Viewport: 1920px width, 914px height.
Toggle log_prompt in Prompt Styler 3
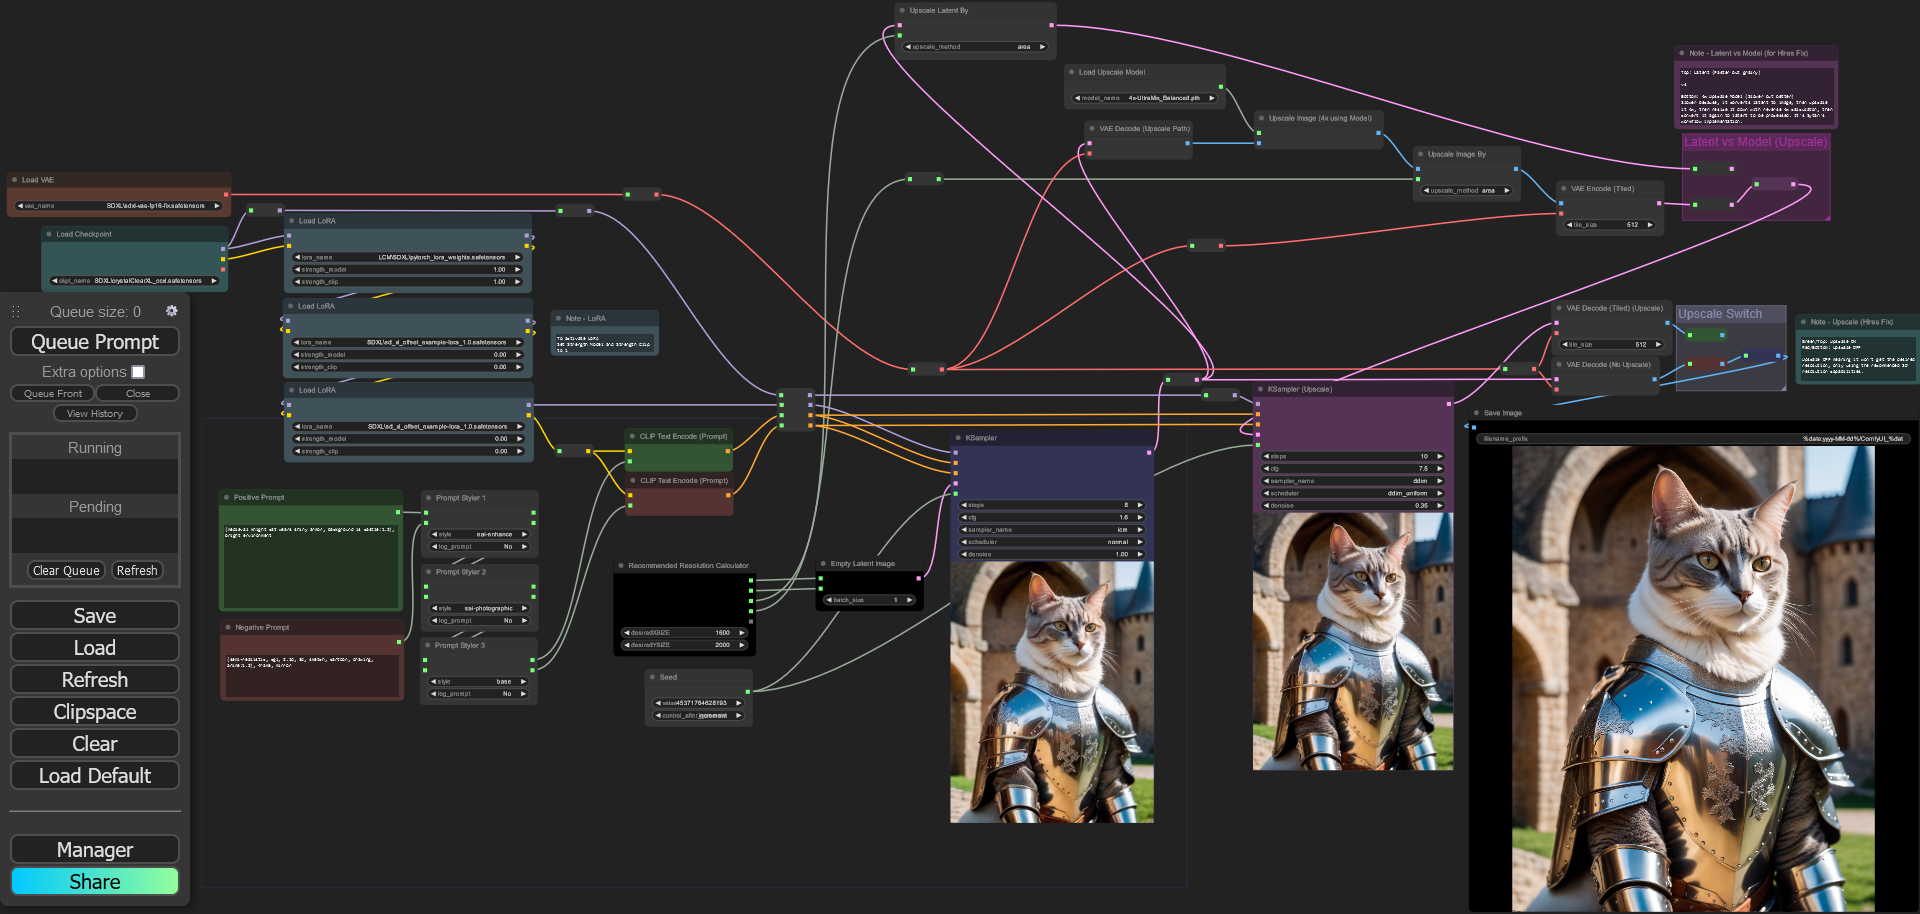coord(480,693)
